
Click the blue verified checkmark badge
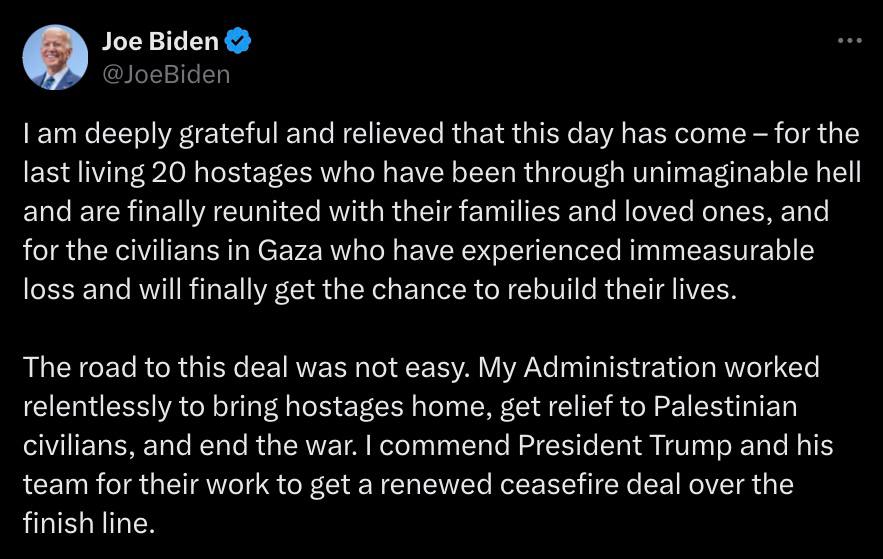click(238, 42)
